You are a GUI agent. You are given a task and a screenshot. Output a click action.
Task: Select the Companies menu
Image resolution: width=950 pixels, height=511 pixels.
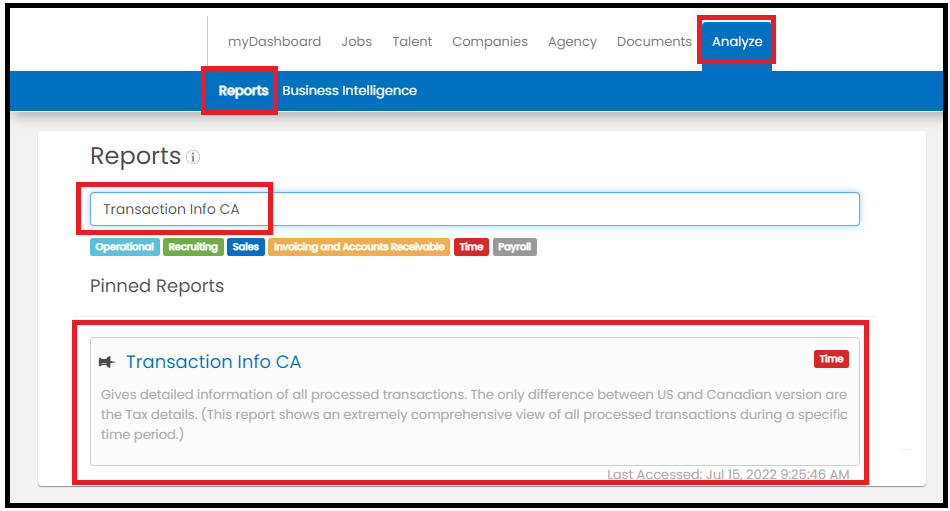click(x=490, y=42)
